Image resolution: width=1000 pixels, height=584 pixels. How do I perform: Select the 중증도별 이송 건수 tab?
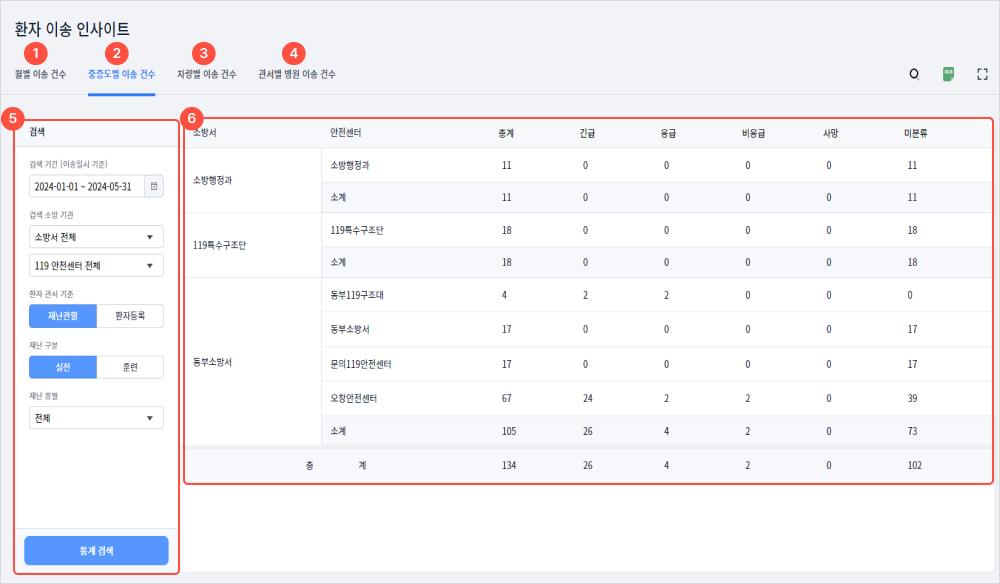121,75
